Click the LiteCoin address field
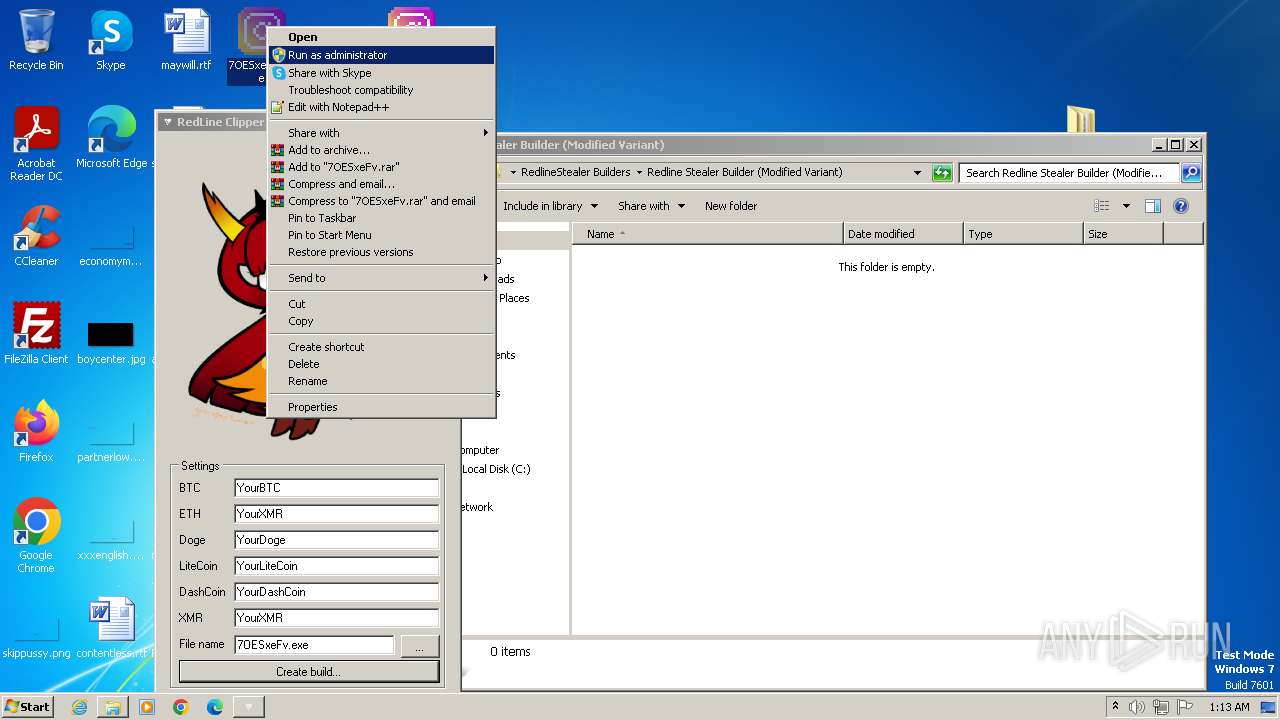The image size is (1280, 720). coord(336,566)
